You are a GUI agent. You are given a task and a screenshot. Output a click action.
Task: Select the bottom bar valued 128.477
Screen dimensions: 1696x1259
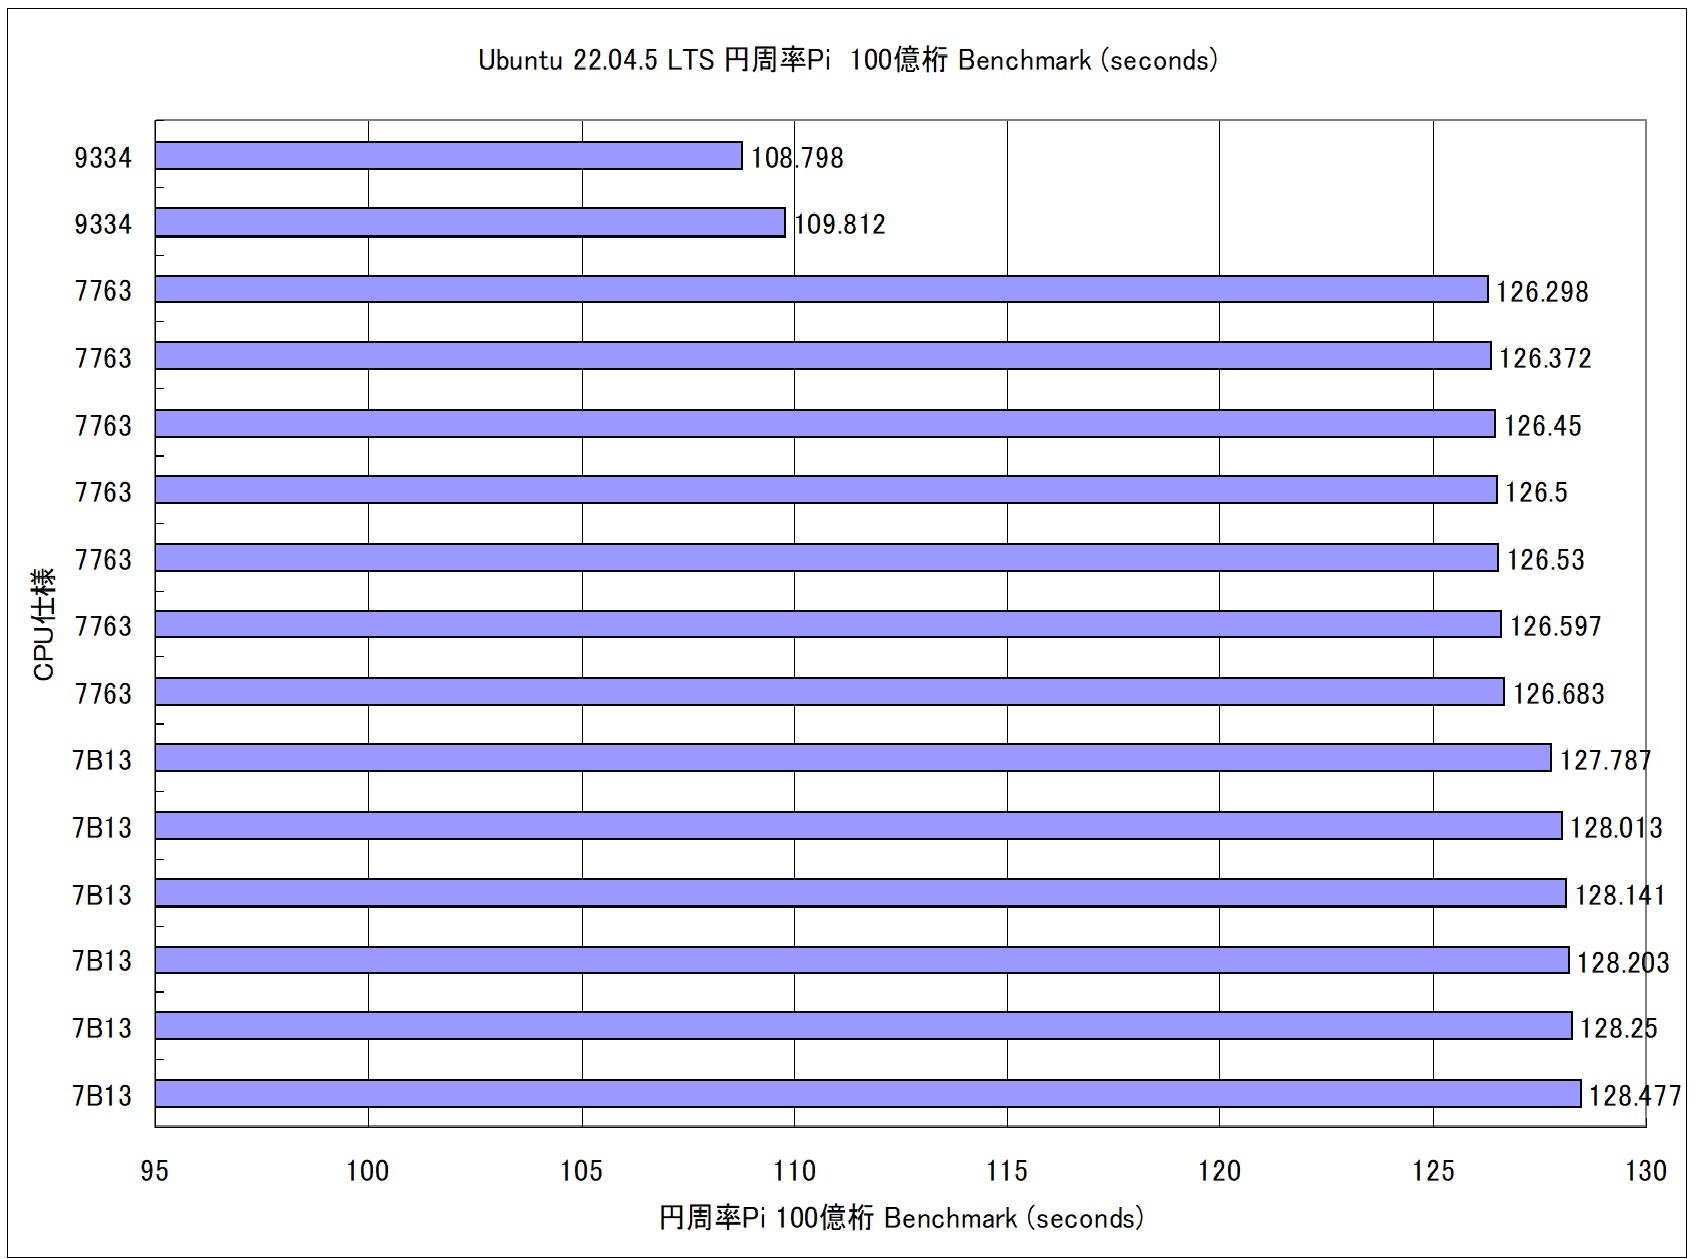pos(868,1094)
